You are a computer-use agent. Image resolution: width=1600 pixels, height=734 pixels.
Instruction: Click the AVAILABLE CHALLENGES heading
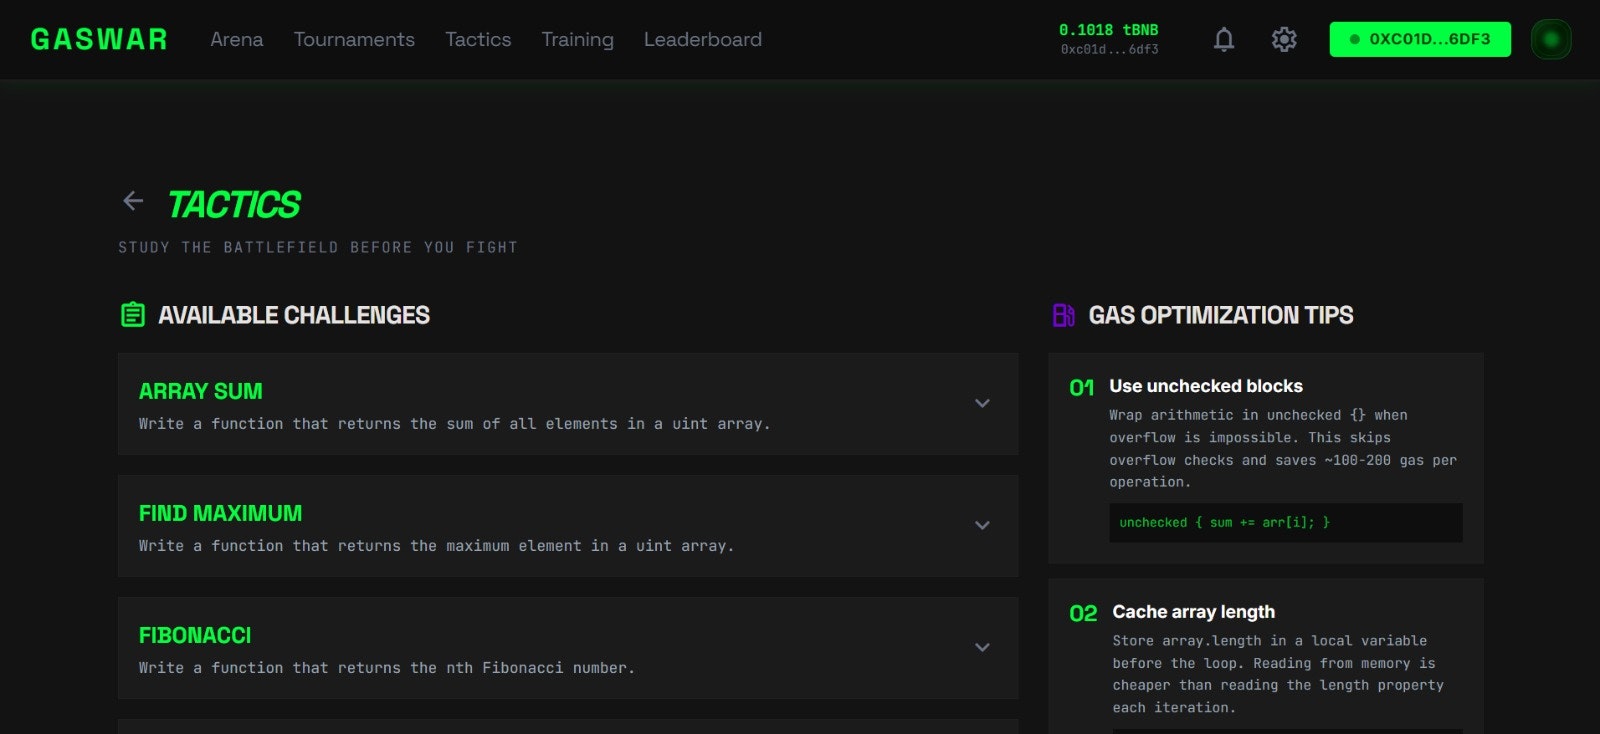294,315
